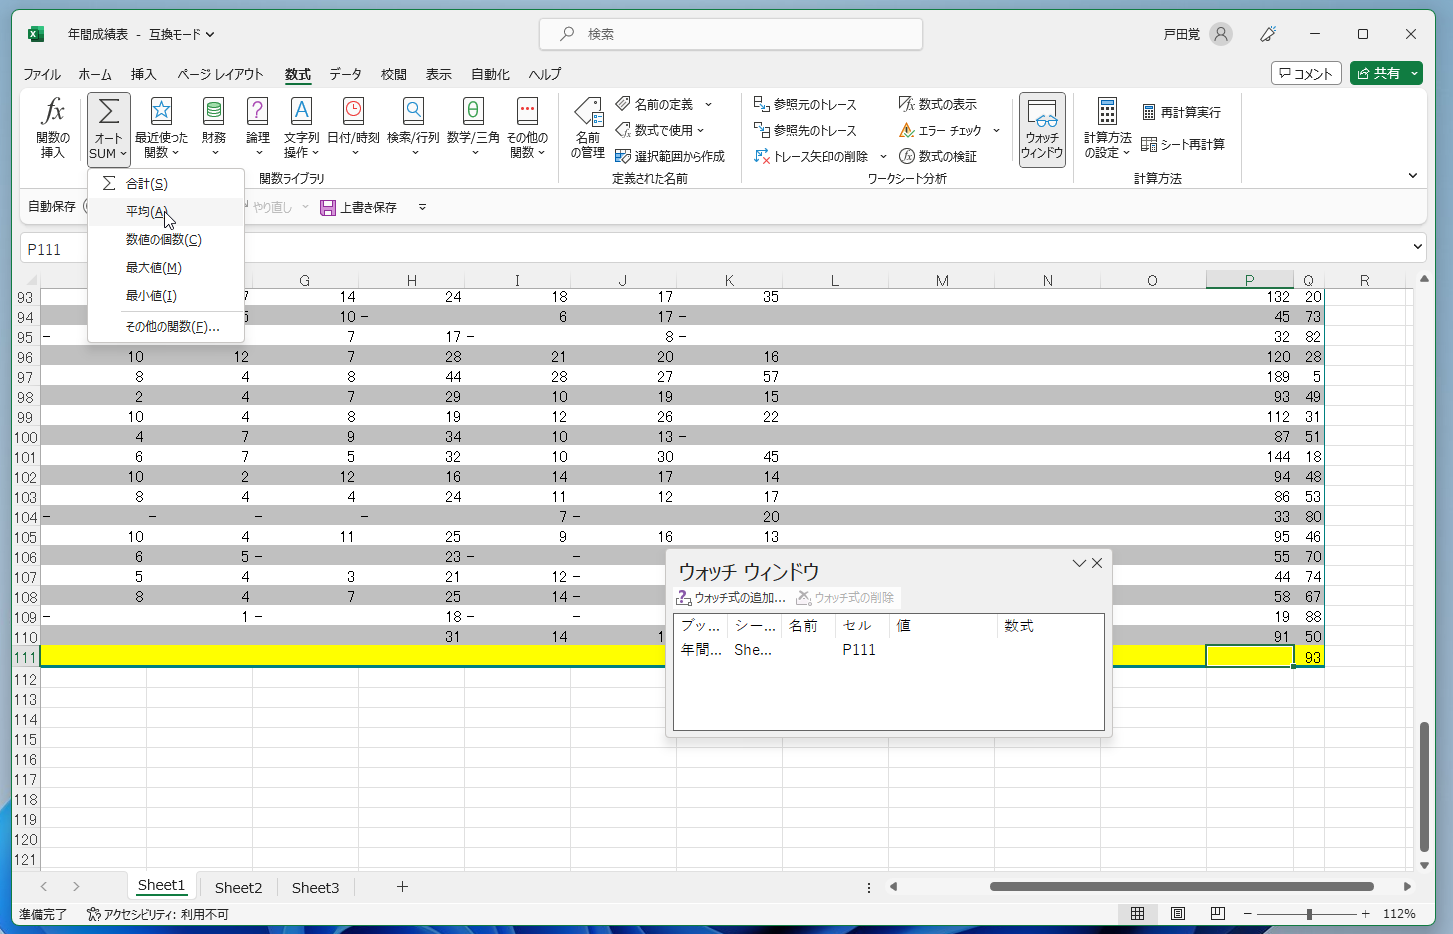Open the 計算方法の設定 dropdown

[1107, 127]
